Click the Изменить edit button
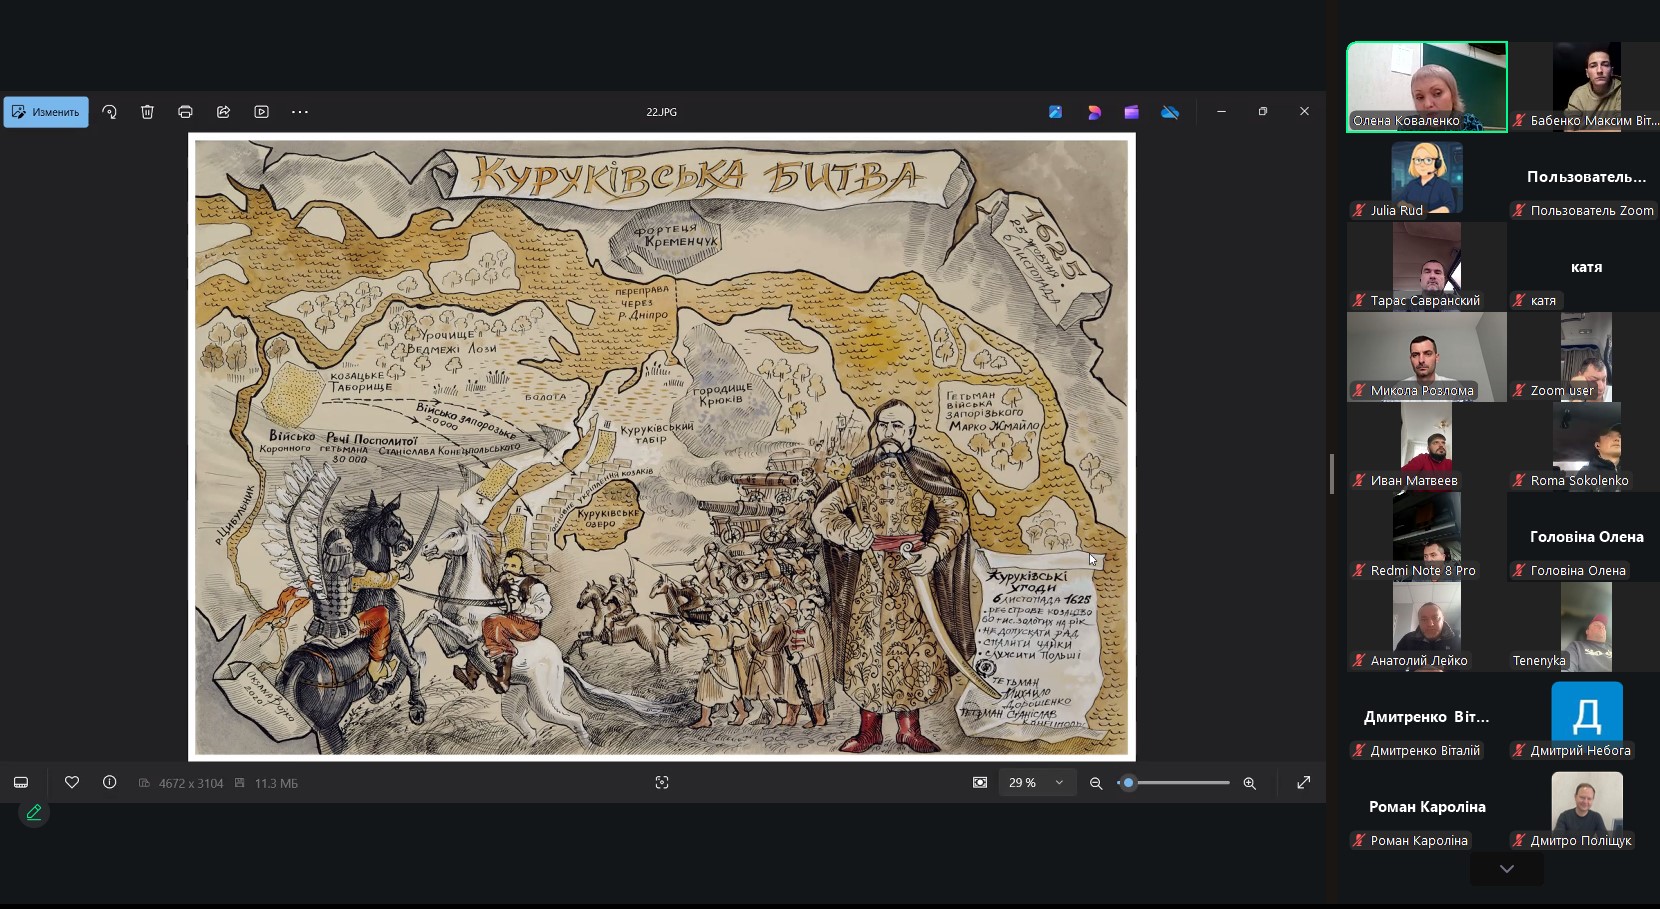Viewport: 1660px width, 909px height. (46, 112)
